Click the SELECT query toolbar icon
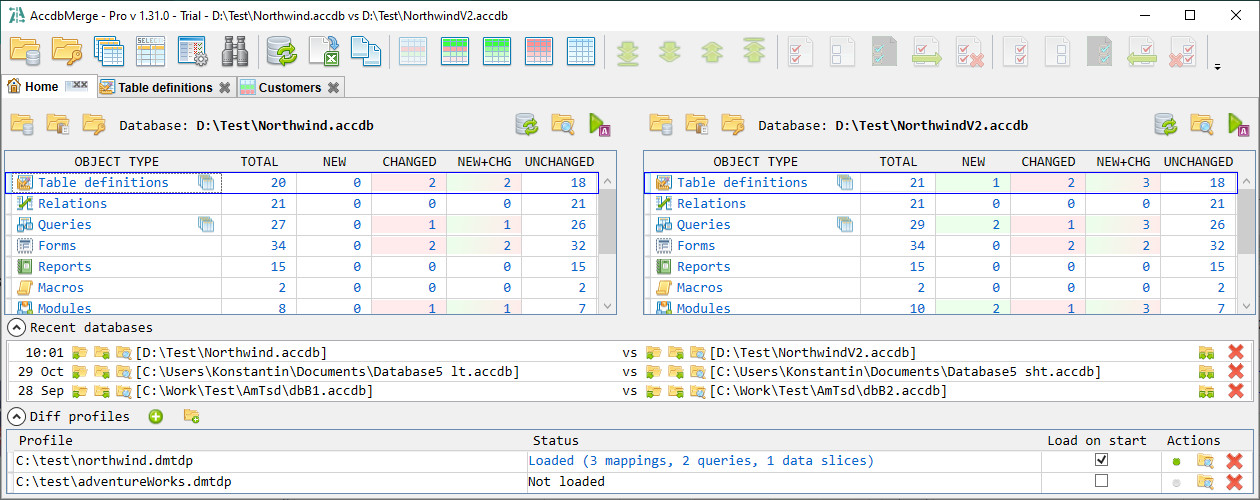 pyautogui.click(x=150, y=51)
